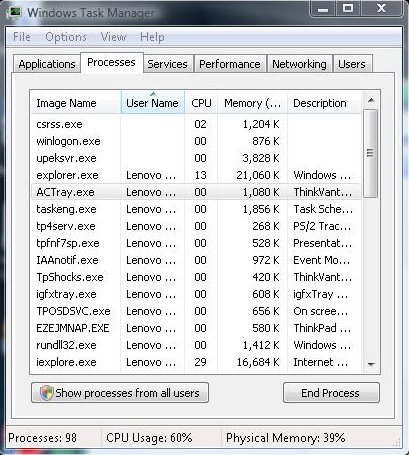Click the Task Manager title bar icon
Image resolution: width=409 pixels, height=455 pixels.
[x=14, y=12]
